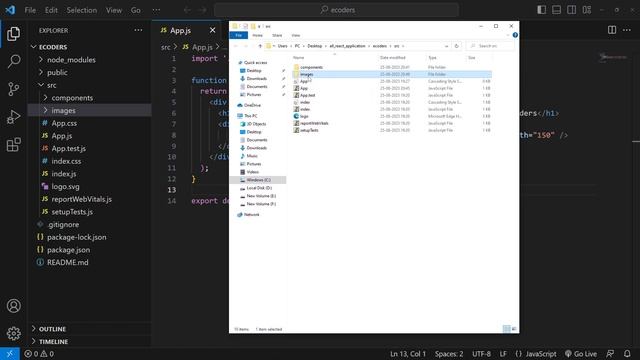
Task: Toggle the primary side bar layout icon
Action: point(541,10)
